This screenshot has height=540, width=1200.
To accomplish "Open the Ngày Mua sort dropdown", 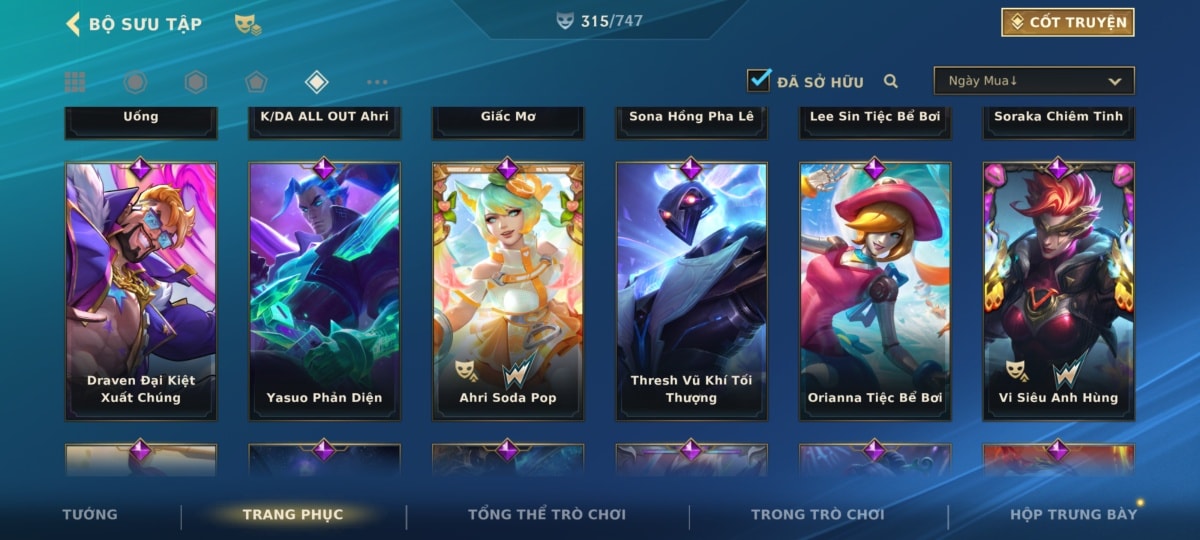I will coord(1034,81).
